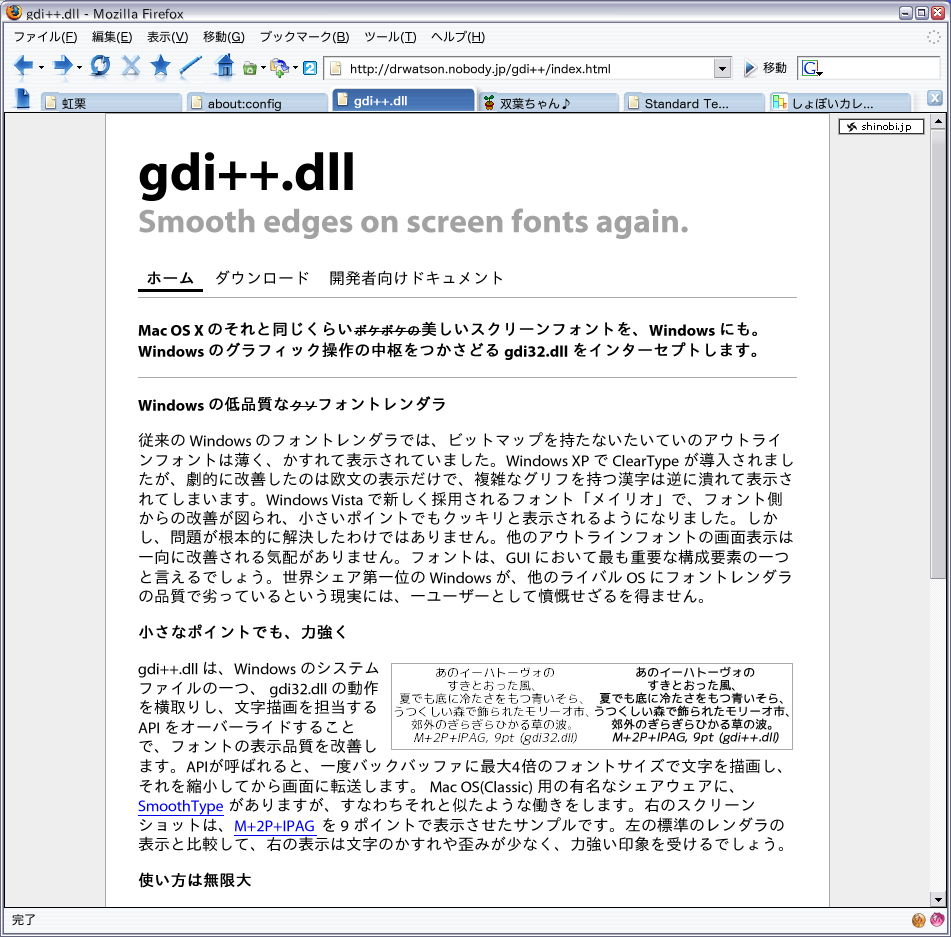Open the ファイル menu
The height and width of the screenshot is (937, 951).
point(45,37)
